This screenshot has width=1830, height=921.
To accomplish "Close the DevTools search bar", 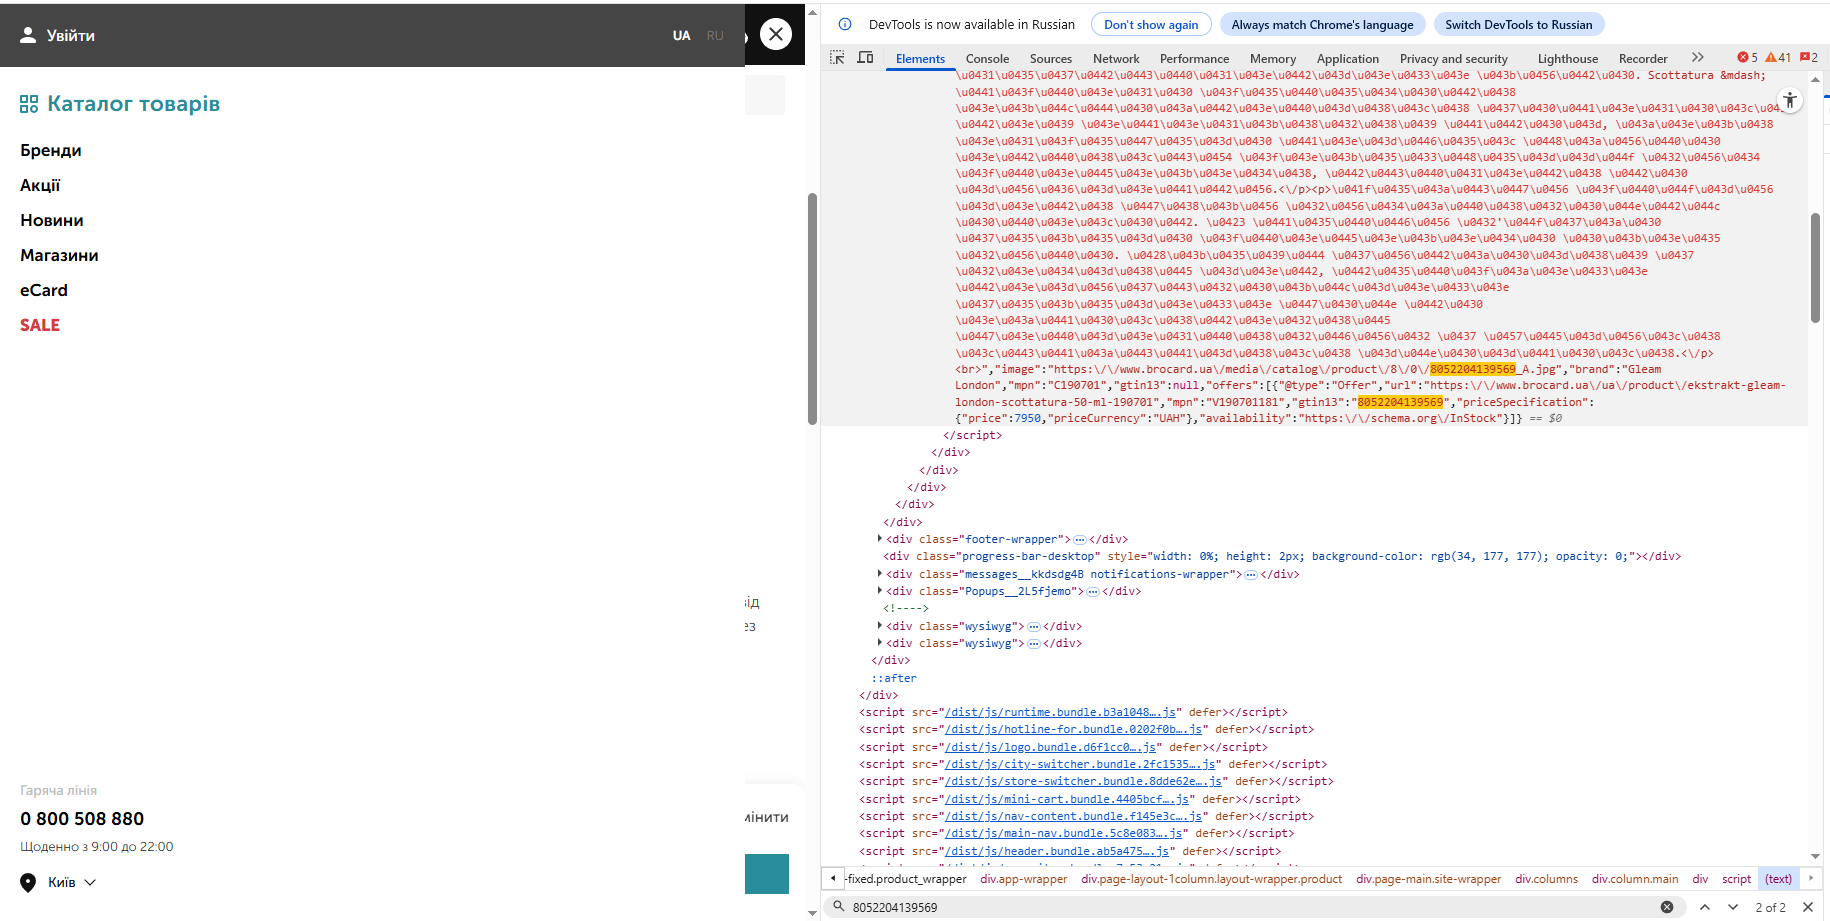I will pyautogui.click(x=1808, y=907).
